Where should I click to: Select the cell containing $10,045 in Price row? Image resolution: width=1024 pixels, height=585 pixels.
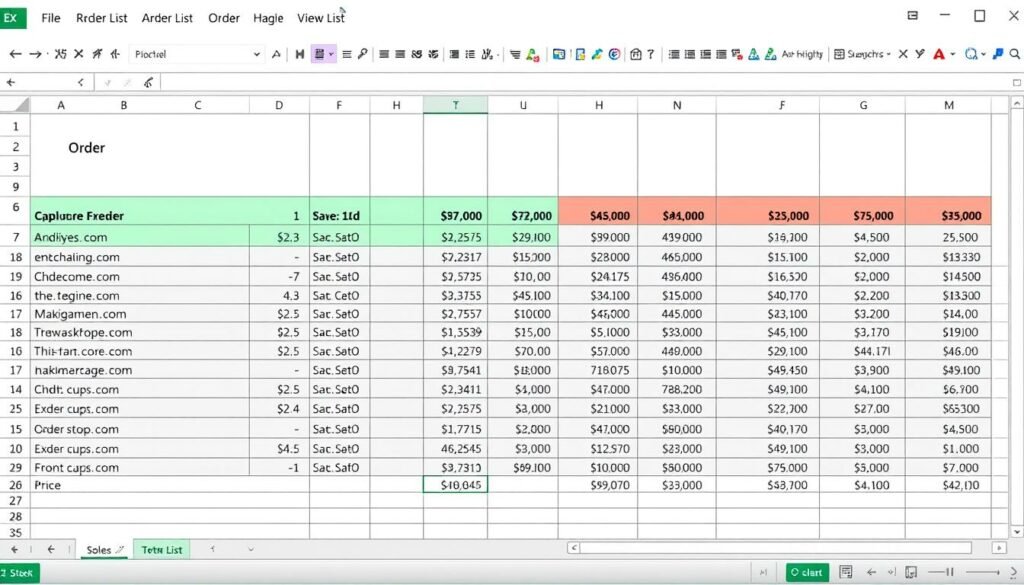point(455,485)
